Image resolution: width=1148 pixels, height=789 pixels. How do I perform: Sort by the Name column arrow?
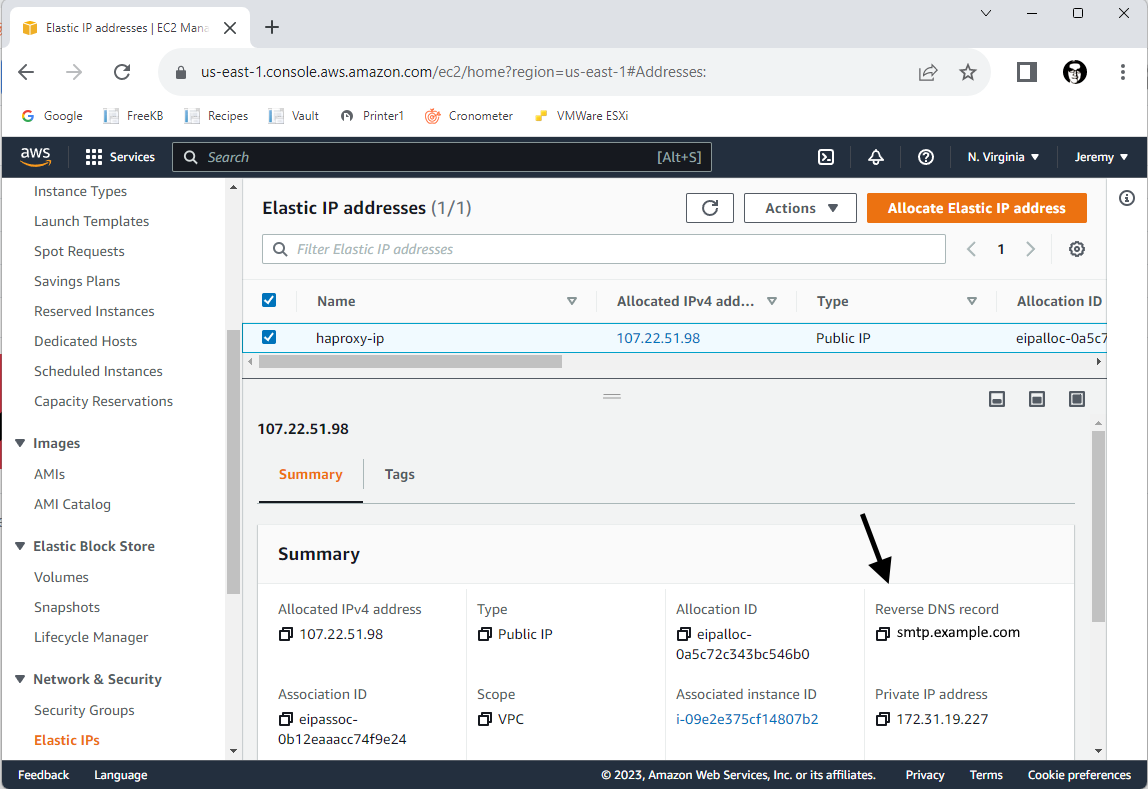click(572, 301)
